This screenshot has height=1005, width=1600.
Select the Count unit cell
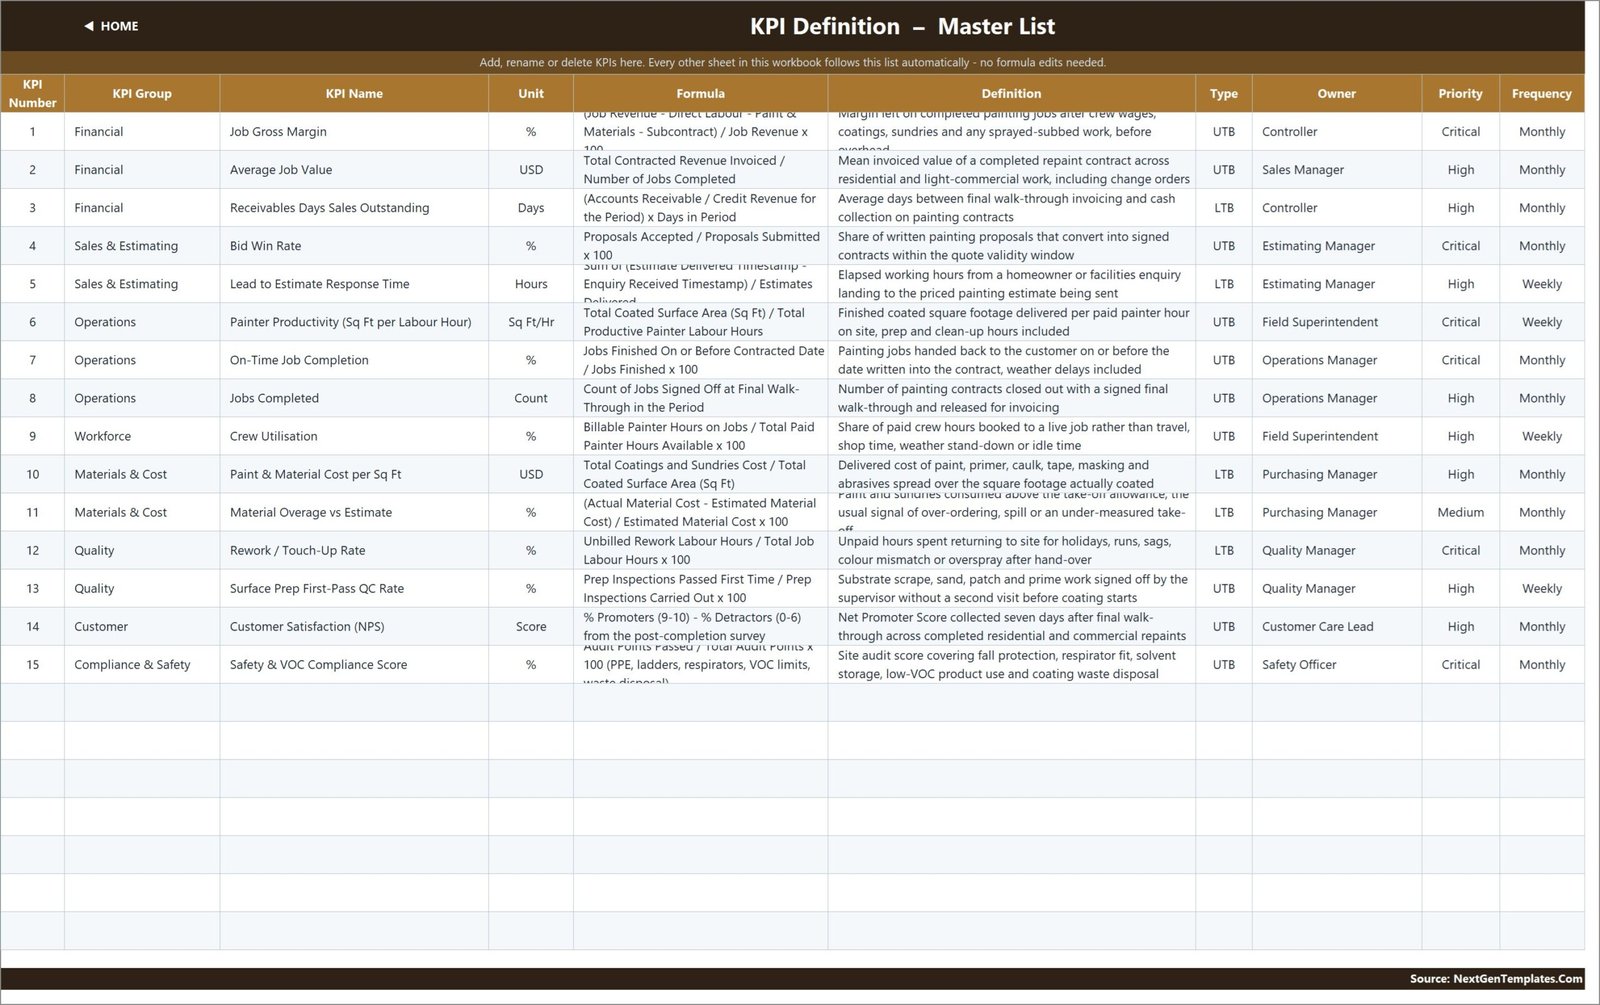pos(531,398)
